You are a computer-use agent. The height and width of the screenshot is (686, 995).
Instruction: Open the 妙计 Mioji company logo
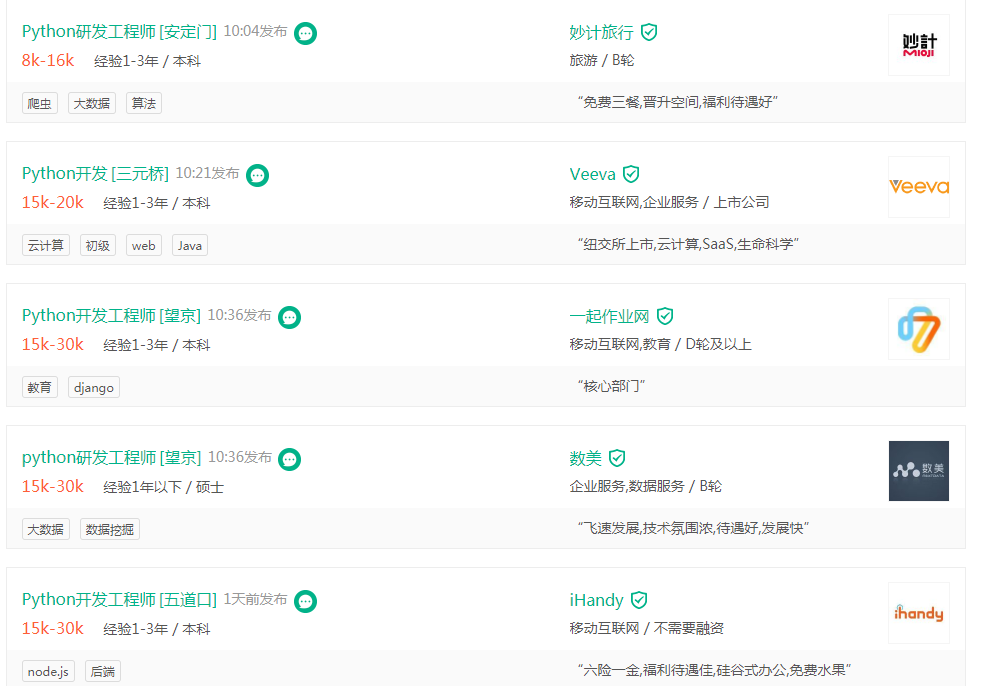(x=919, y=45)
